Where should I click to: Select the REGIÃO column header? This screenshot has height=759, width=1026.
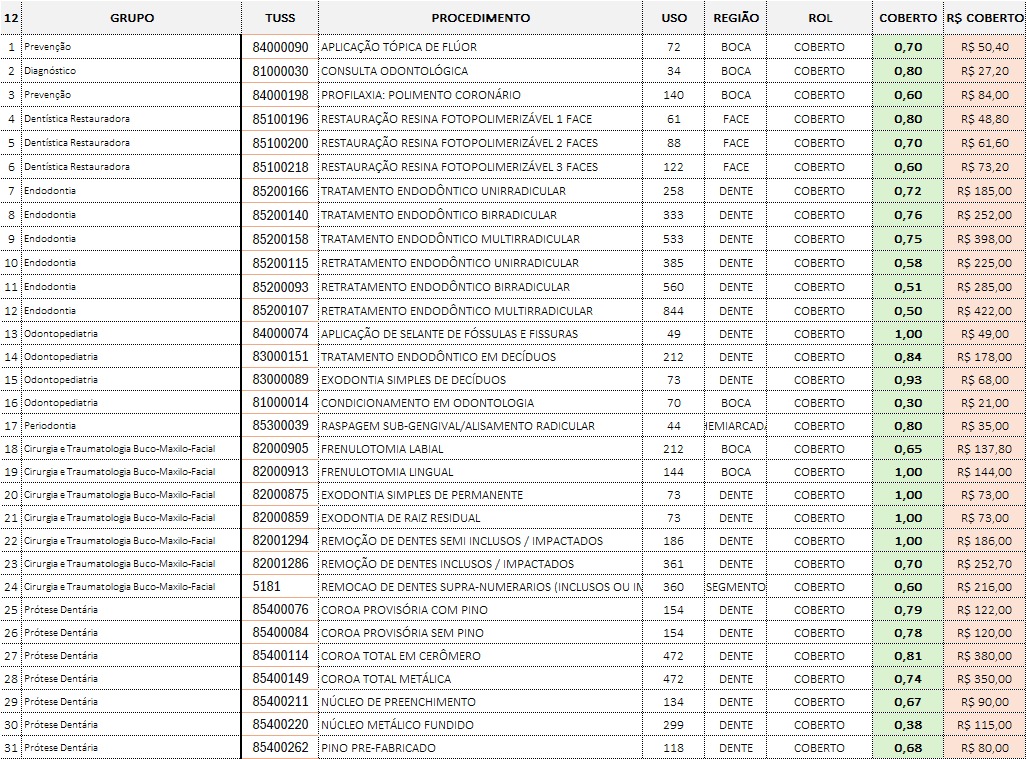click(736, 18)
